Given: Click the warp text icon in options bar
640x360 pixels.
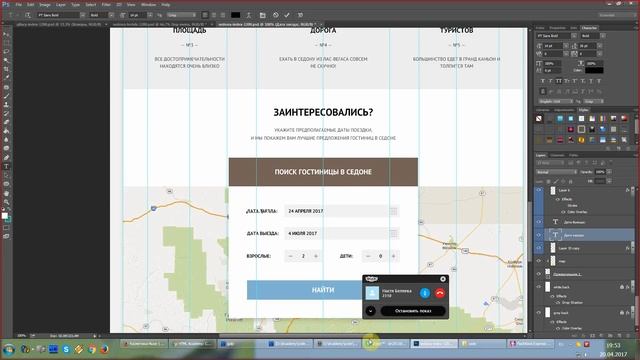Looking at the screenshot, I should [249, 15].
